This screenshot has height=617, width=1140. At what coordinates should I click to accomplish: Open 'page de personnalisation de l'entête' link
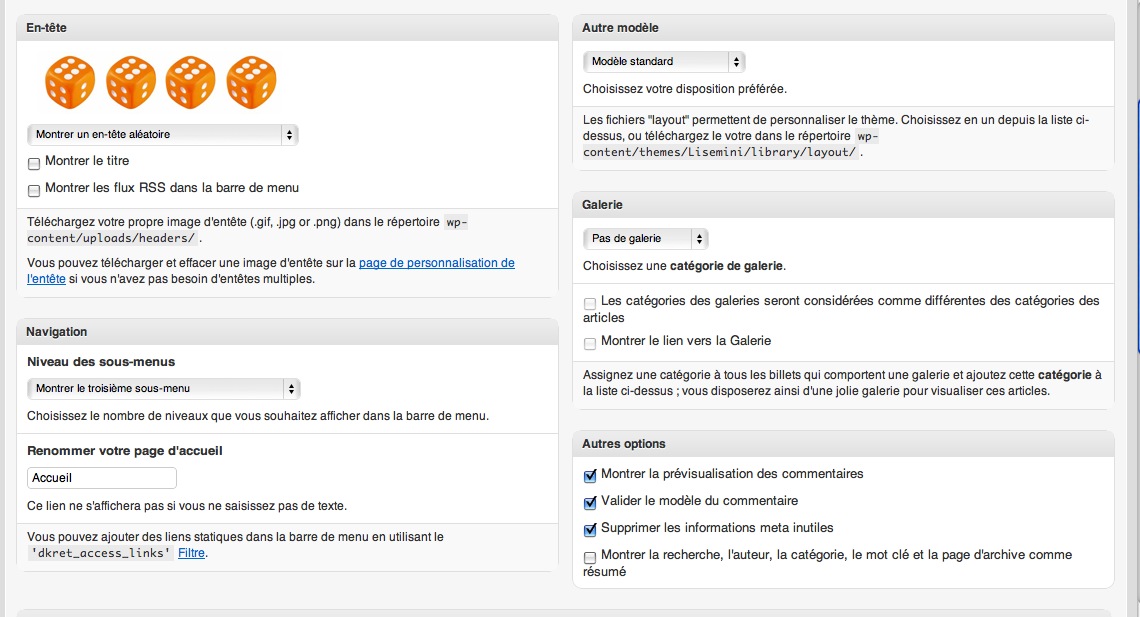(x=270, y=270)
